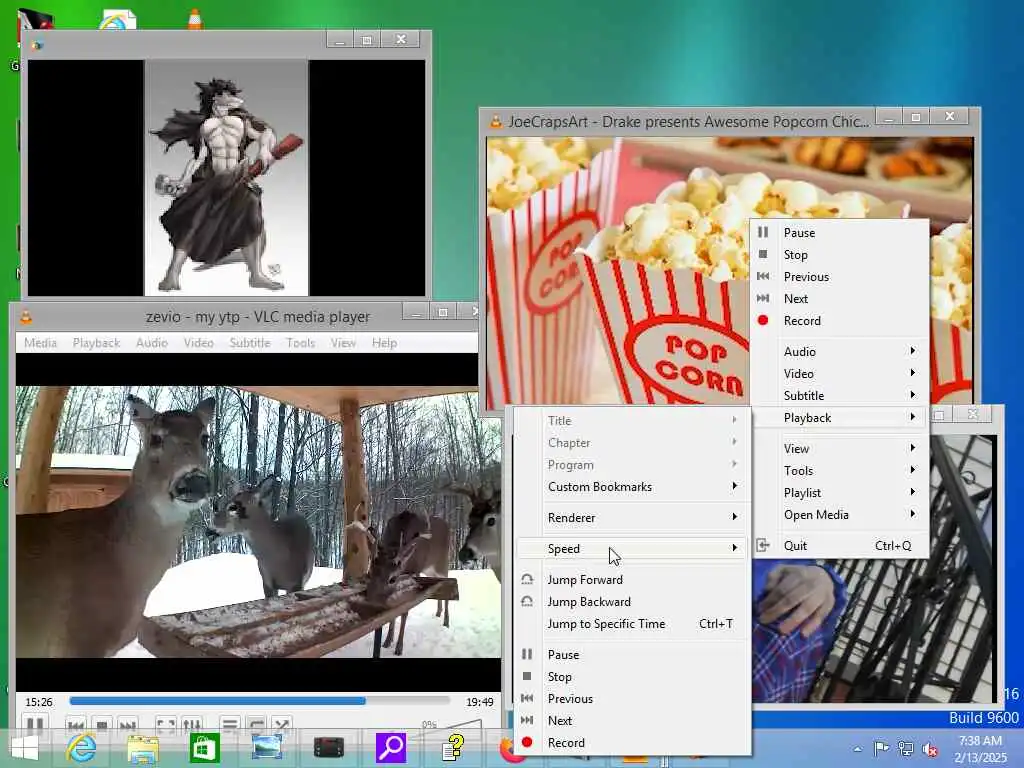This screenshot has height=768, width=1024.
Task: Expand the Open Media submenu
Action: 840,515
